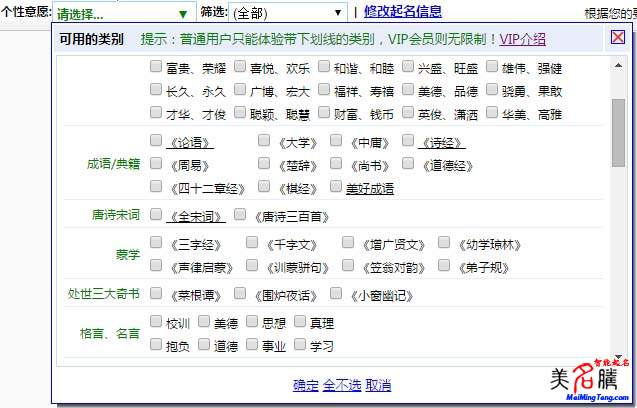
Task: Check the 富贵、荣耀 checkbox
Action: click(156, 67)
